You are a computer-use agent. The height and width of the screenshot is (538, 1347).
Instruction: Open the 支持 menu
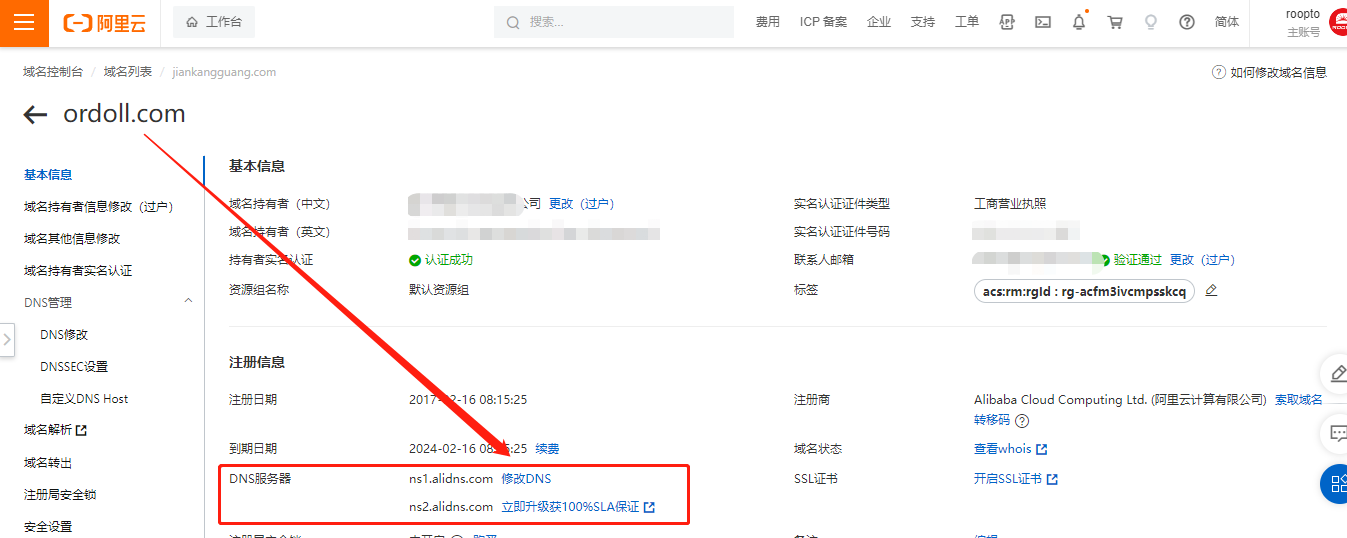pos(923,22)
